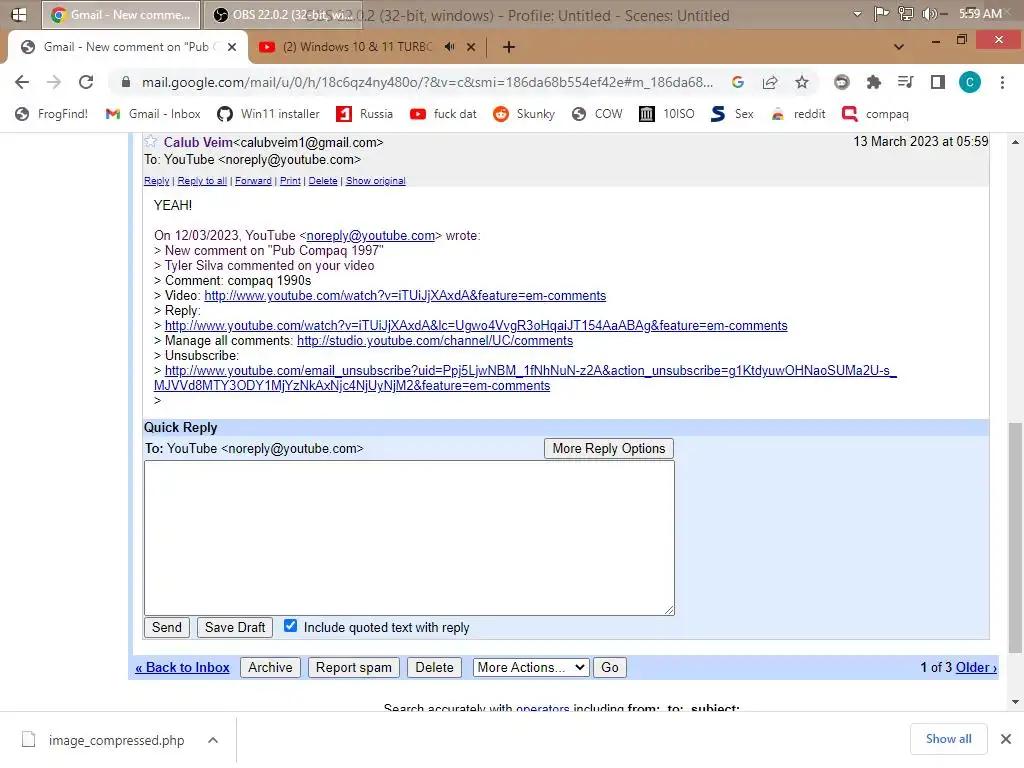Open the COW bookmark
The height and width of the screenshot is (768, 1024).
(x=597, y=114)
